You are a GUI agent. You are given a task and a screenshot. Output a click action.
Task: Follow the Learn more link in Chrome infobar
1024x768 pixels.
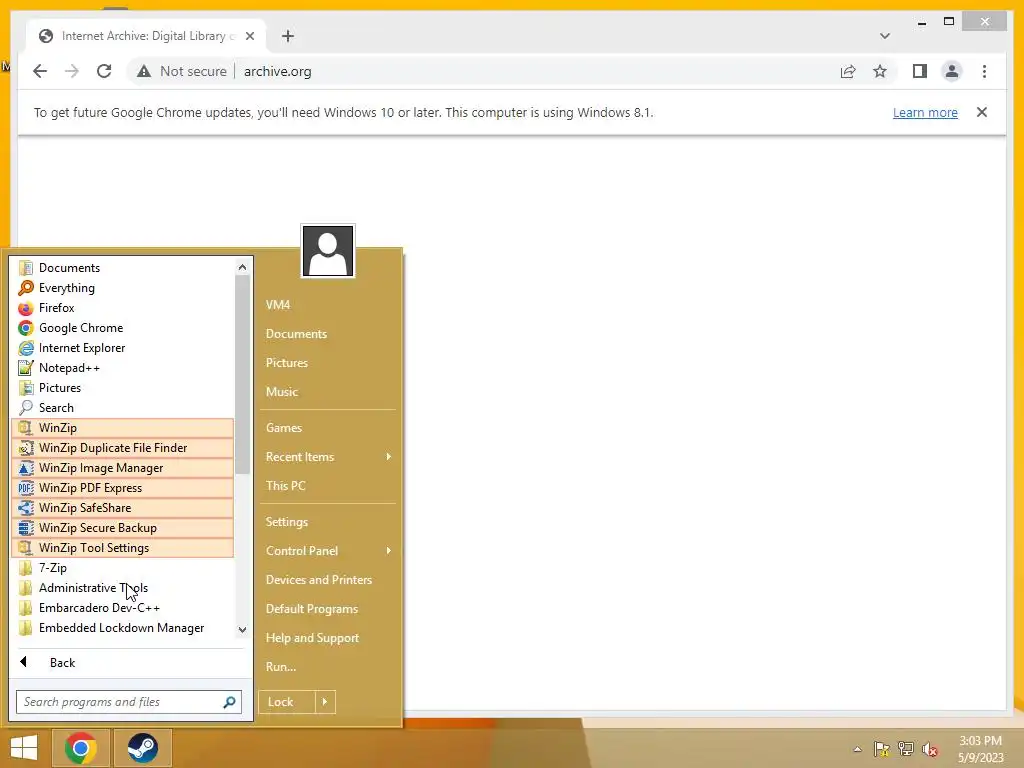point(925,112)
